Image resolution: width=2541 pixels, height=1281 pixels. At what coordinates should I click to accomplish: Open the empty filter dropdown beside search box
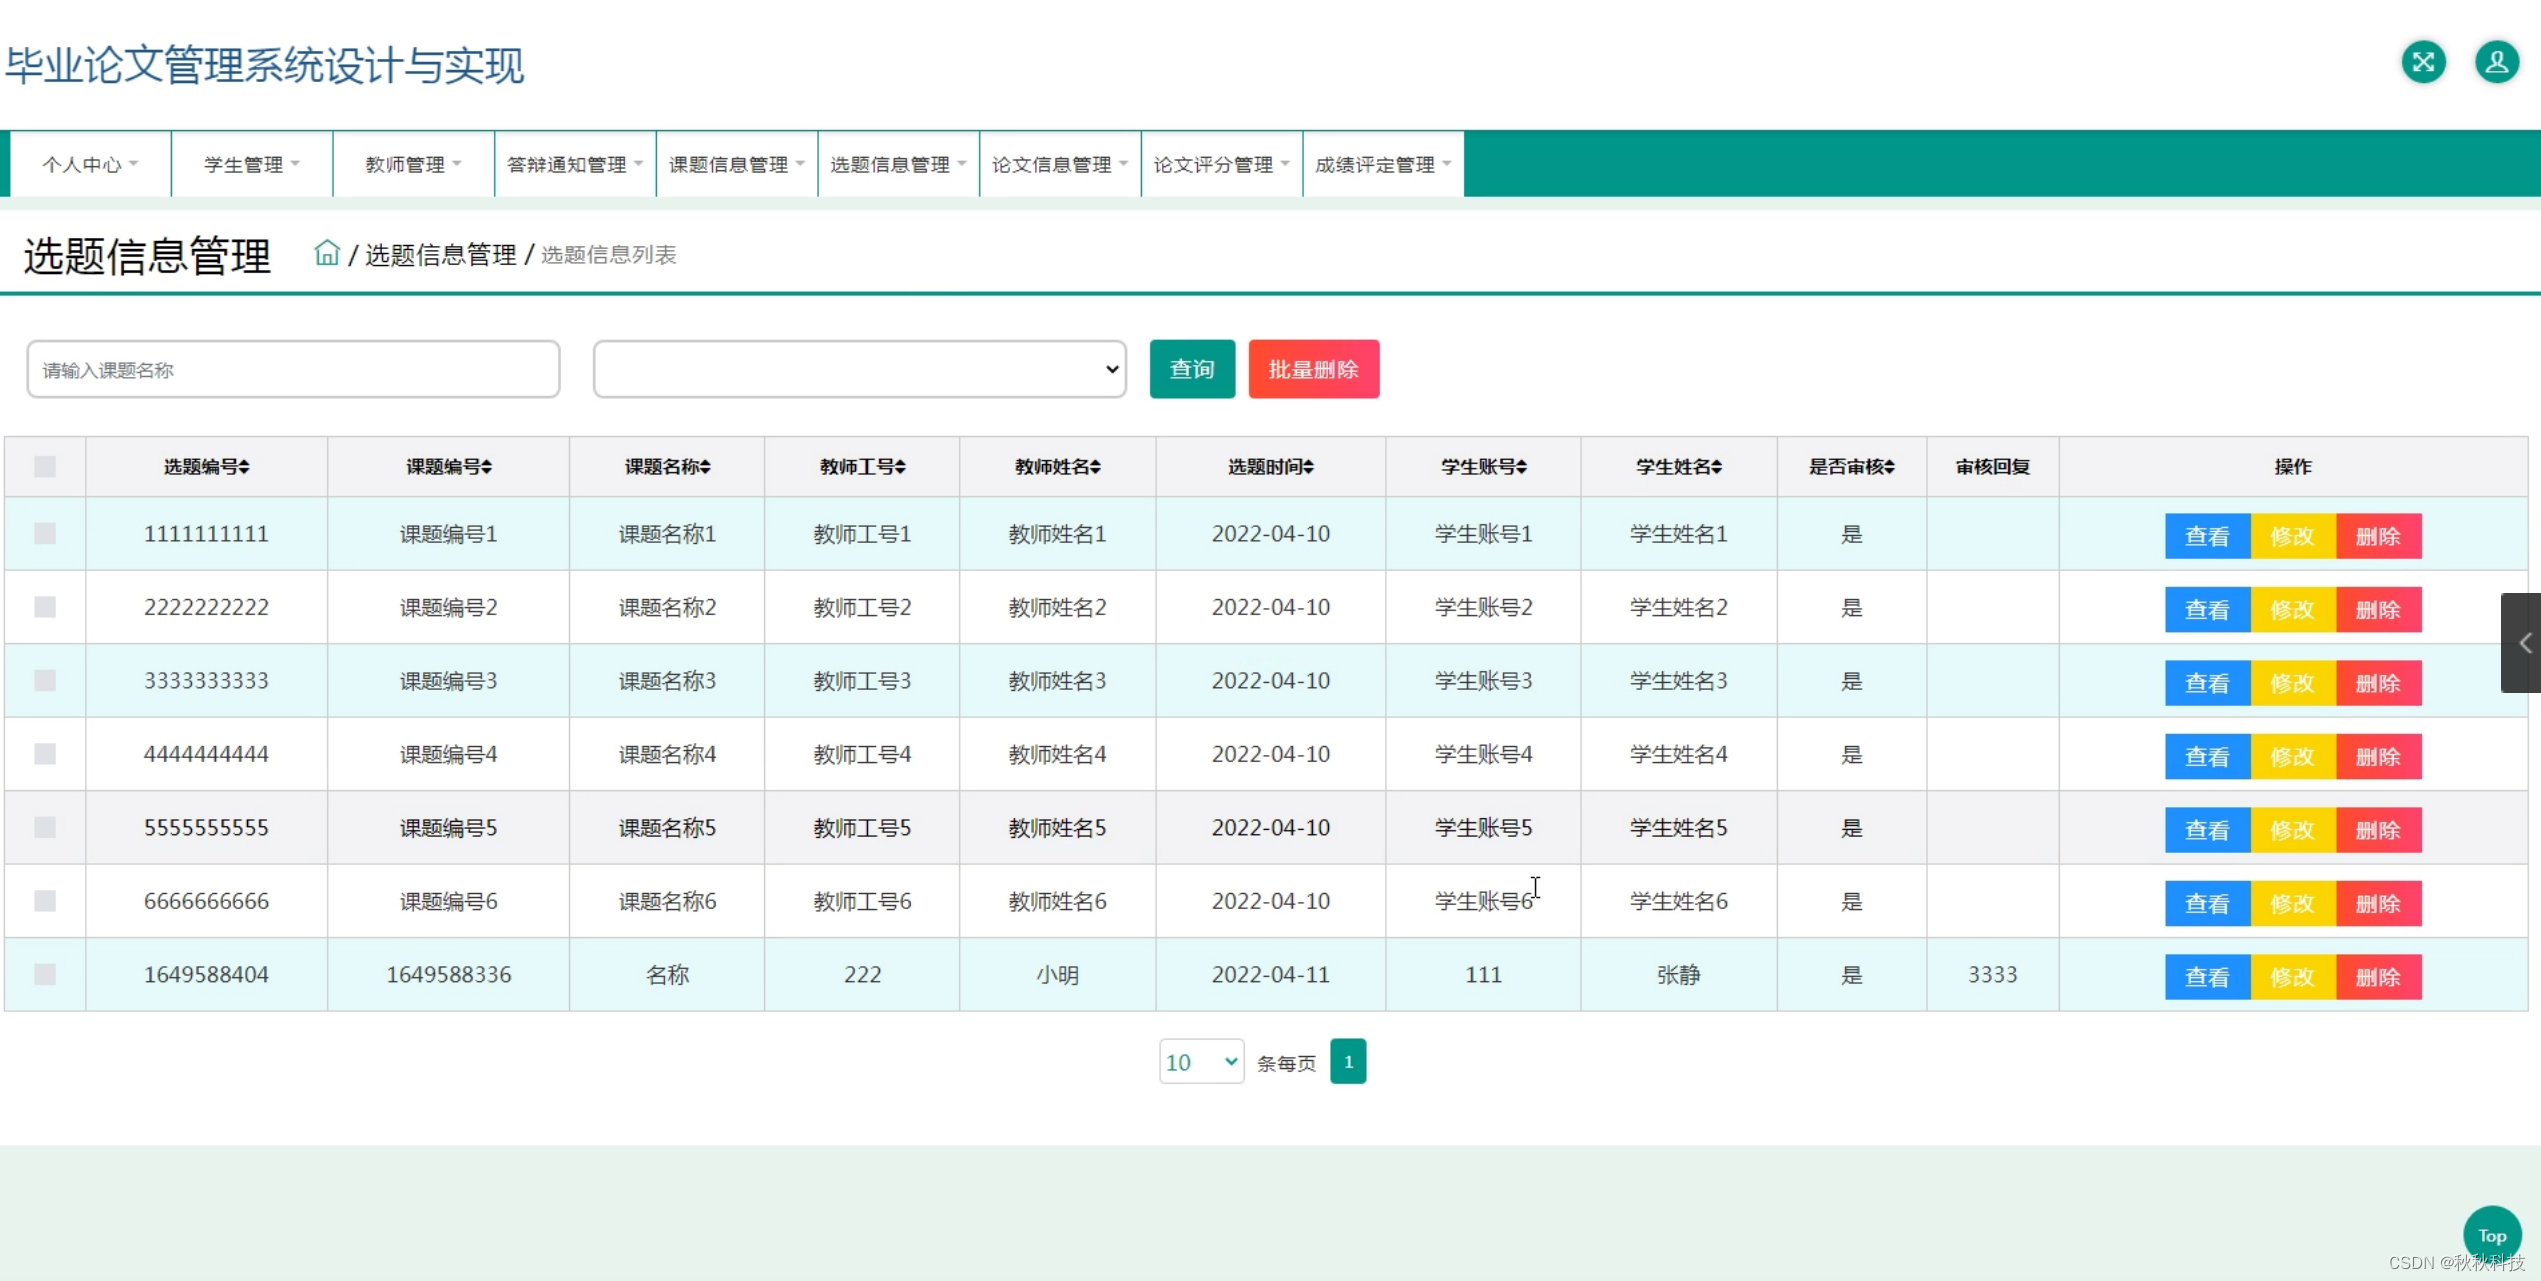[x=858, y=368]
